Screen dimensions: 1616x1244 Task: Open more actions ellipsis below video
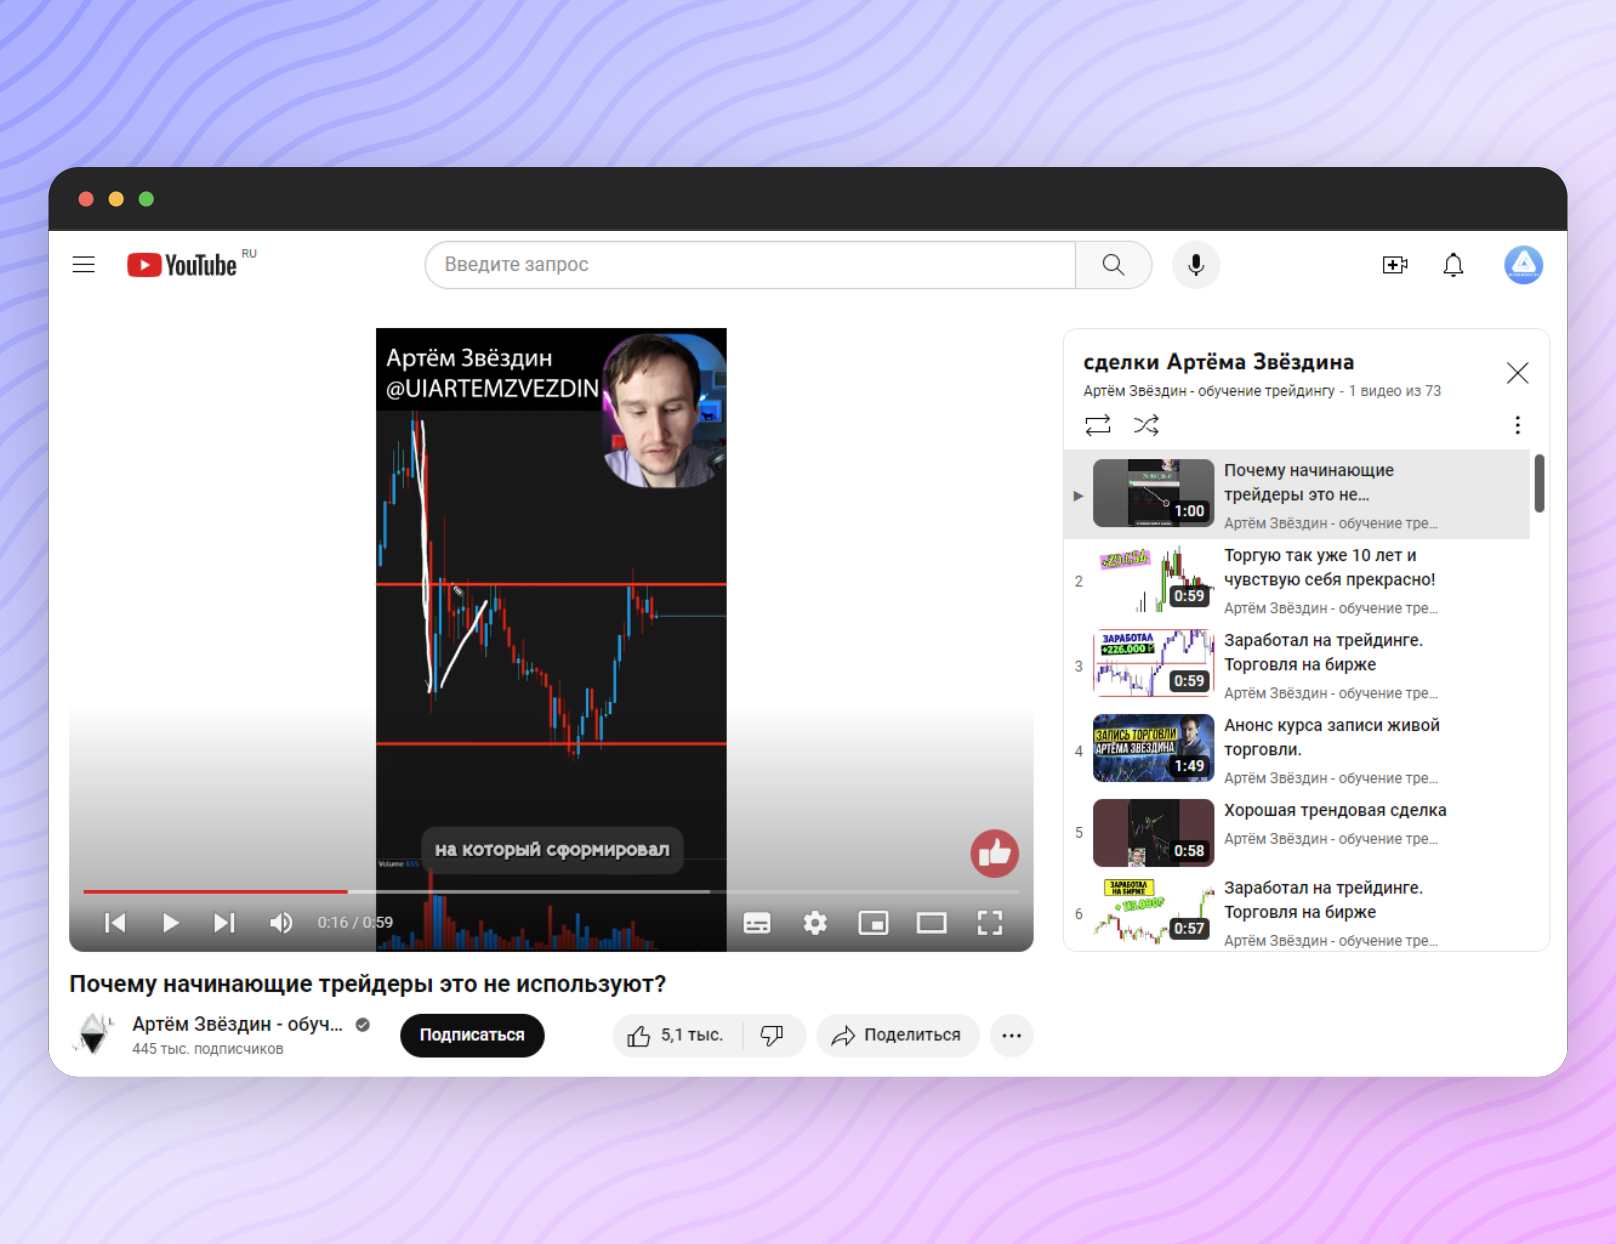coord(1011,1035)
